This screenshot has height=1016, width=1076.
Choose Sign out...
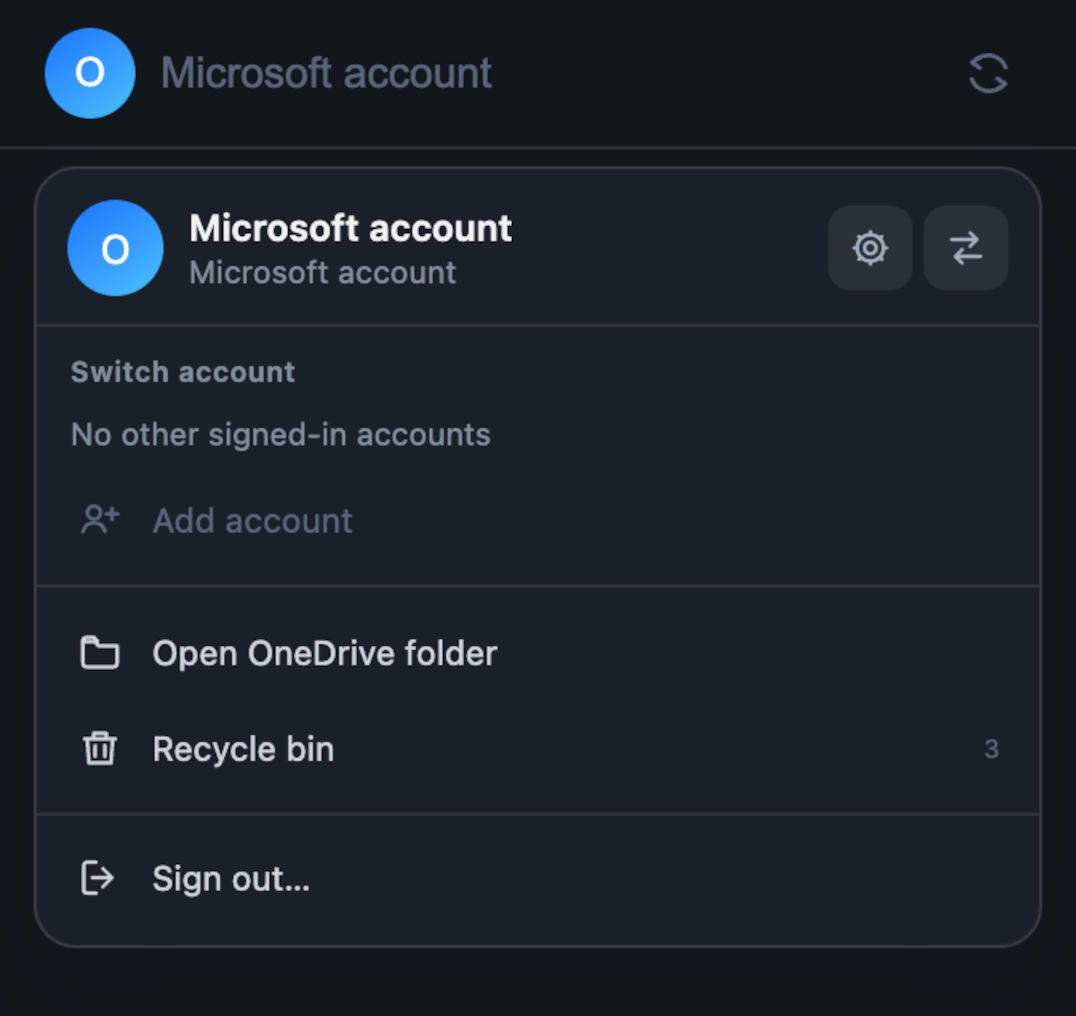[538, 878]
